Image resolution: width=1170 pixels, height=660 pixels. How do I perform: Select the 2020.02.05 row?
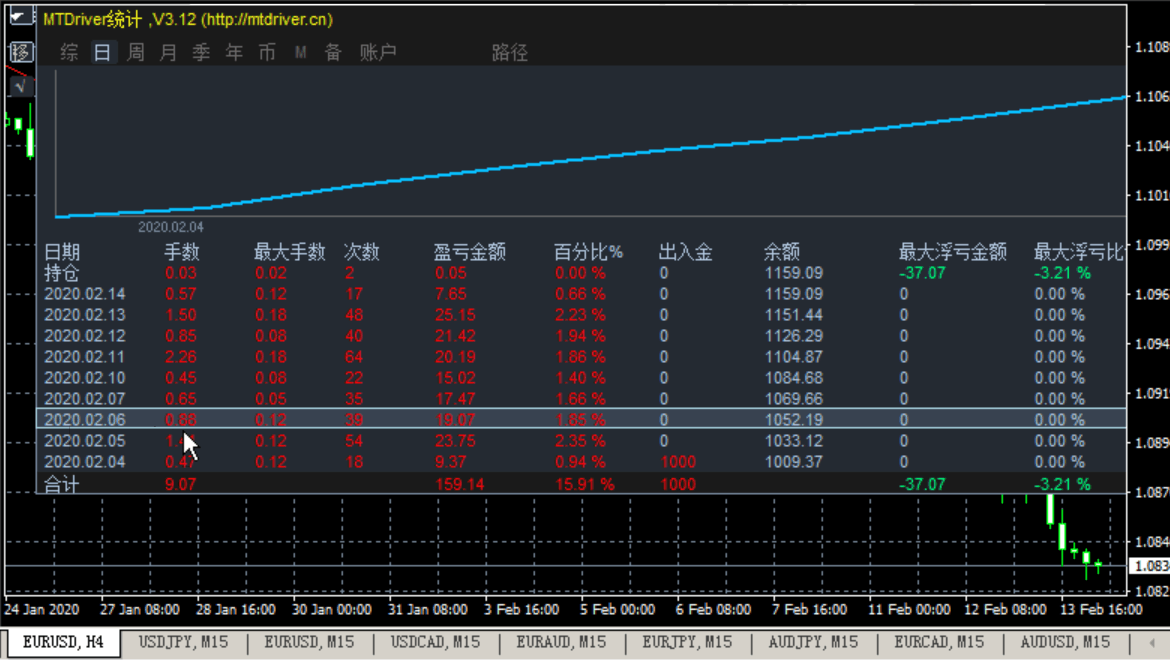[581, 441]
